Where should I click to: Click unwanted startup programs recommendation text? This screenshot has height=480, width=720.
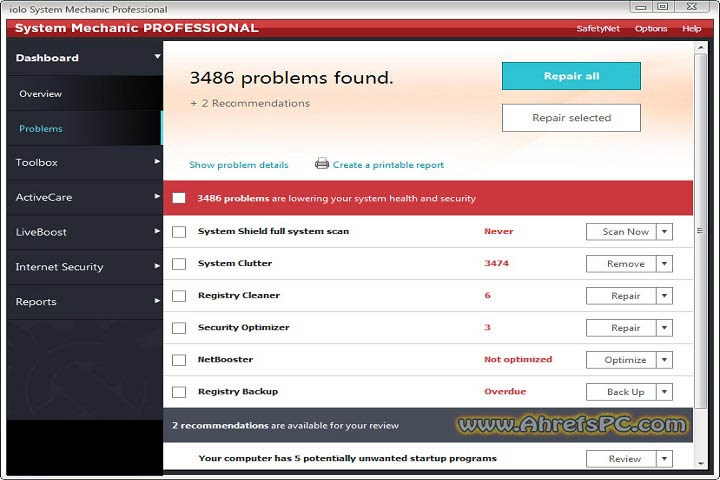coord(348,458)
